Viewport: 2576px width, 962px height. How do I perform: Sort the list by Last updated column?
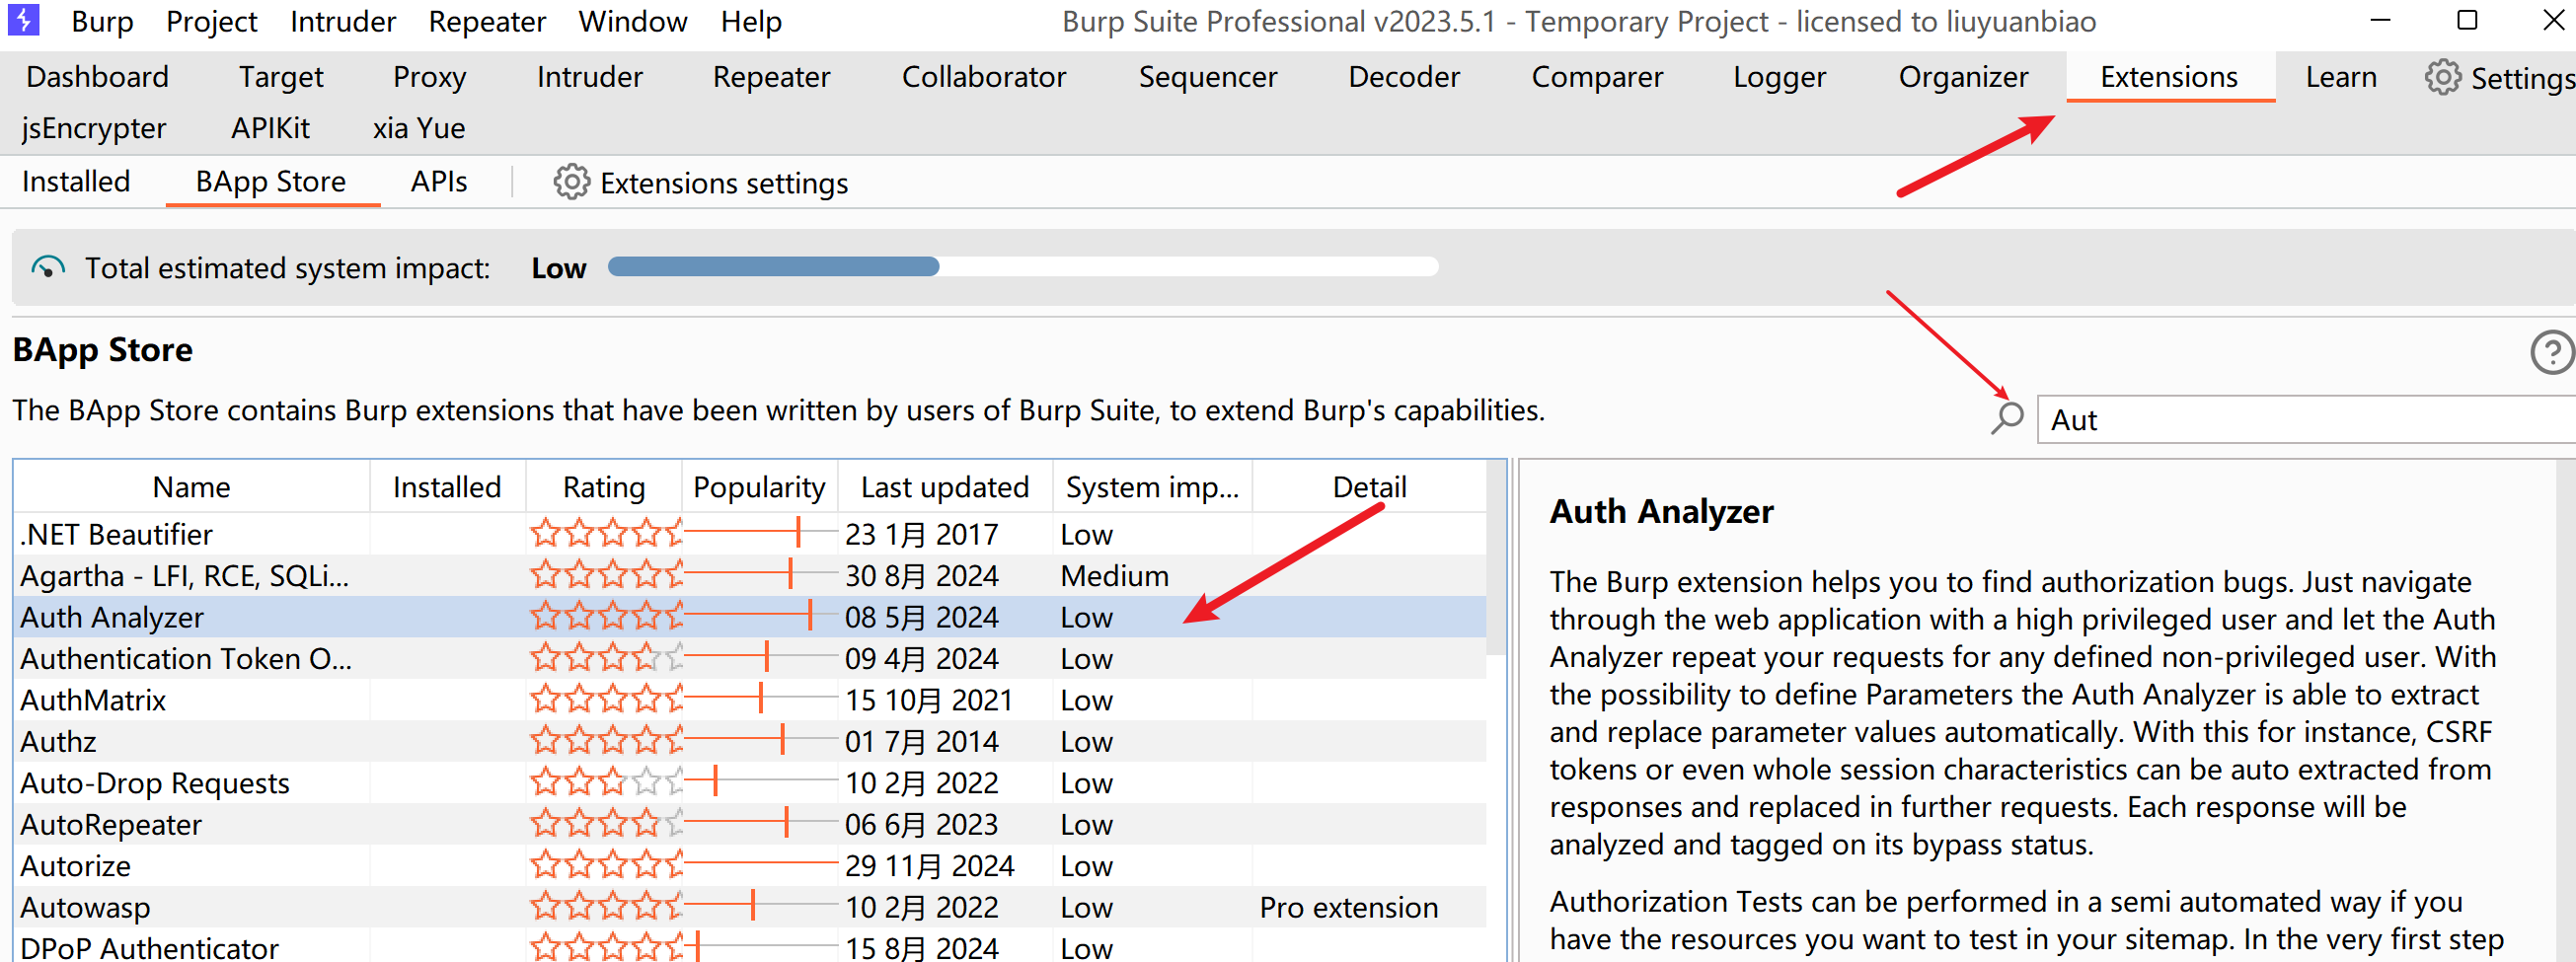click(944, 487)
